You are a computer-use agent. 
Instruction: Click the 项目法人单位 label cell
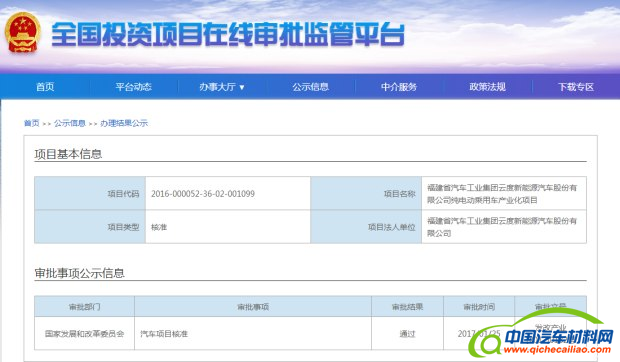point(366,227)
